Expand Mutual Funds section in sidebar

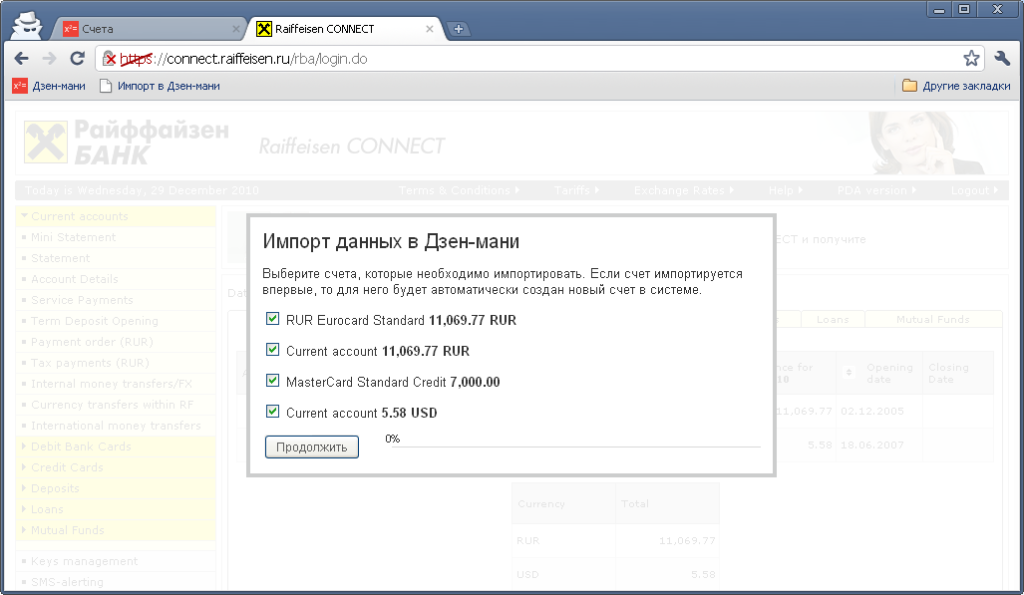(x=24, y=530)
